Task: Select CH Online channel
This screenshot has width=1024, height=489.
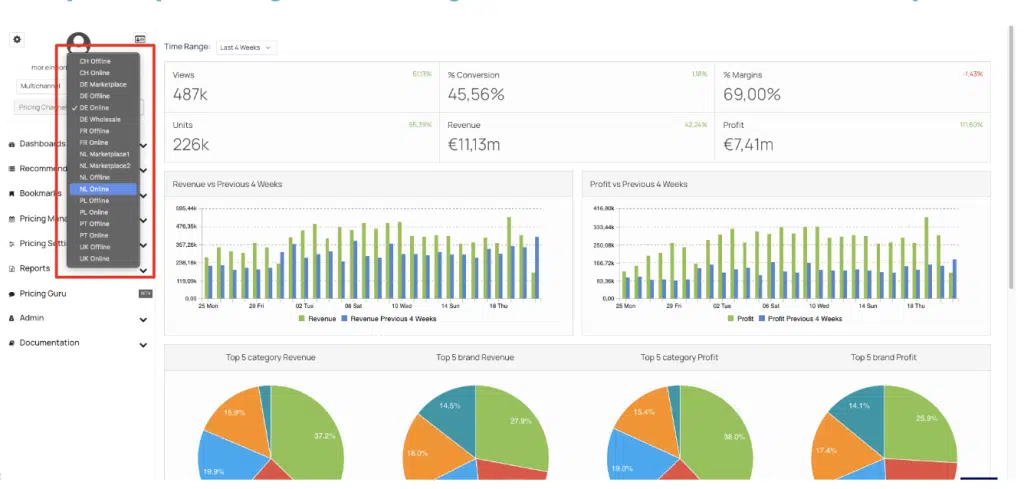Action: click(x=104, y=73)
